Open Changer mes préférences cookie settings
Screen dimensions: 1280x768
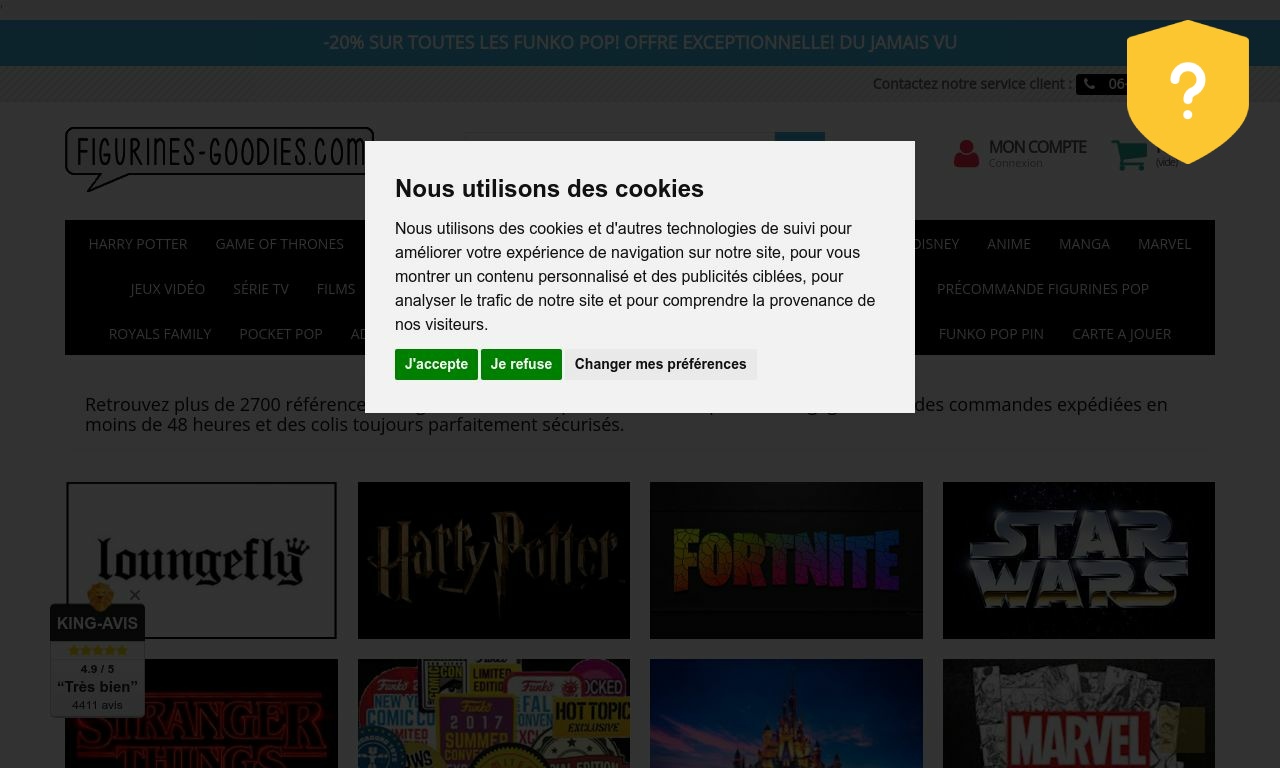click(x=660, y=364)
